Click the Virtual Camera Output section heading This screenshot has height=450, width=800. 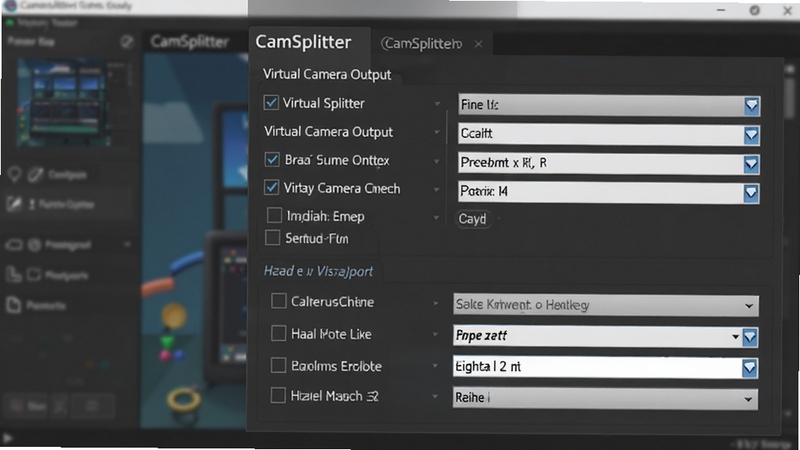coord(327,74)
